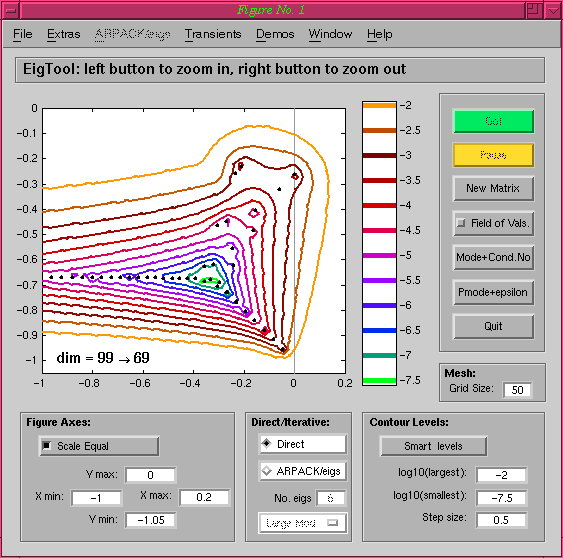Open the File menu
Image resolution: width=563 pixels, height=558 pixels.
[x=23, y=34]
